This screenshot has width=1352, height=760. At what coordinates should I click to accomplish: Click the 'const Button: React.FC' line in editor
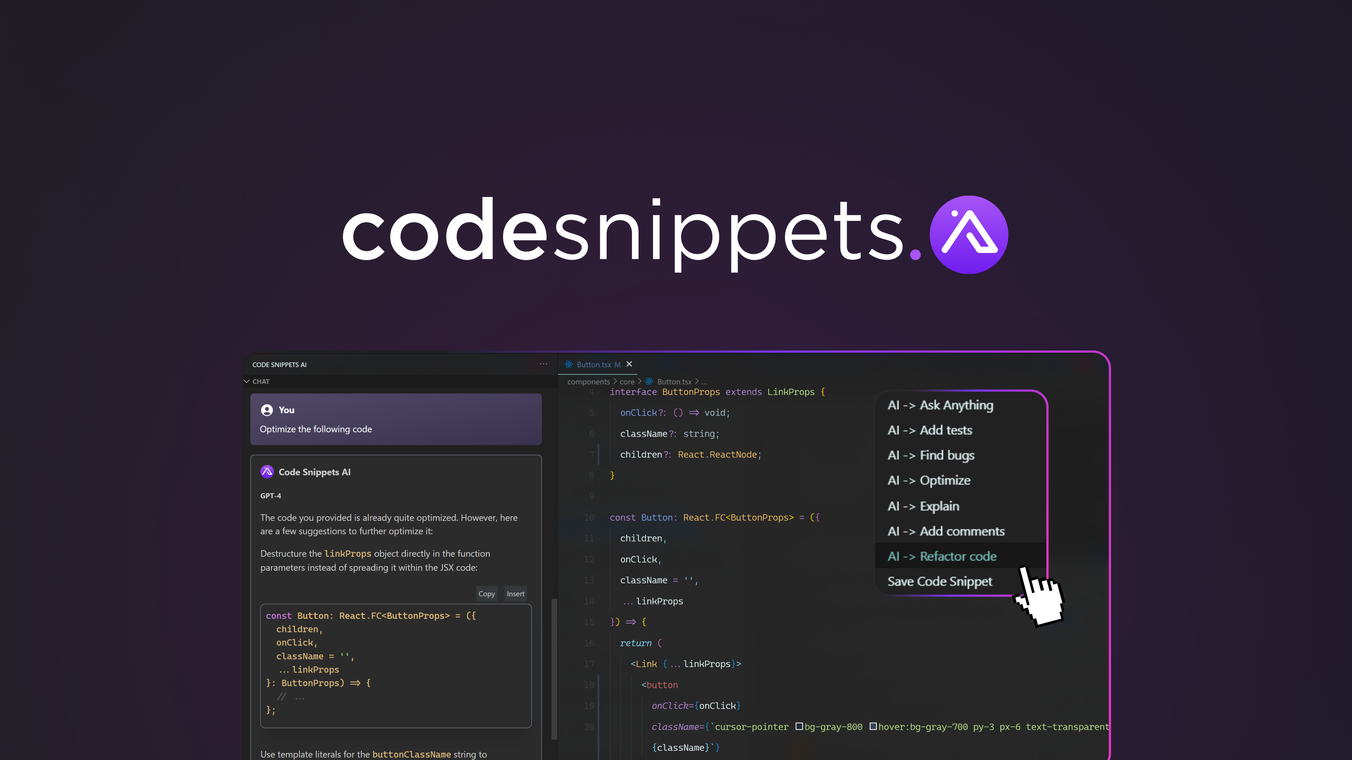click(x=715, y=518)
